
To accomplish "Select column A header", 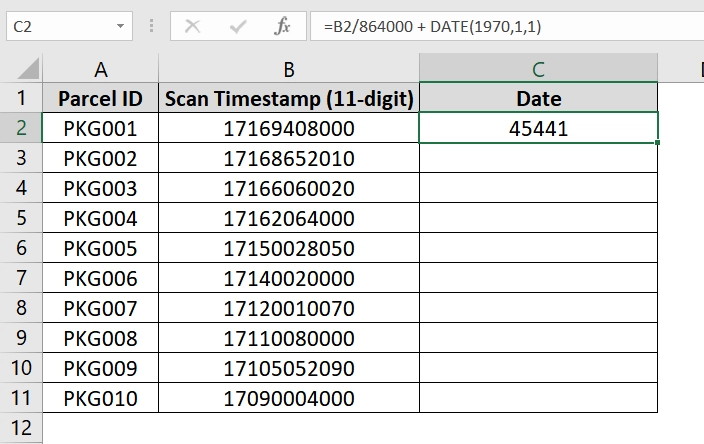I will click(101, 69).
